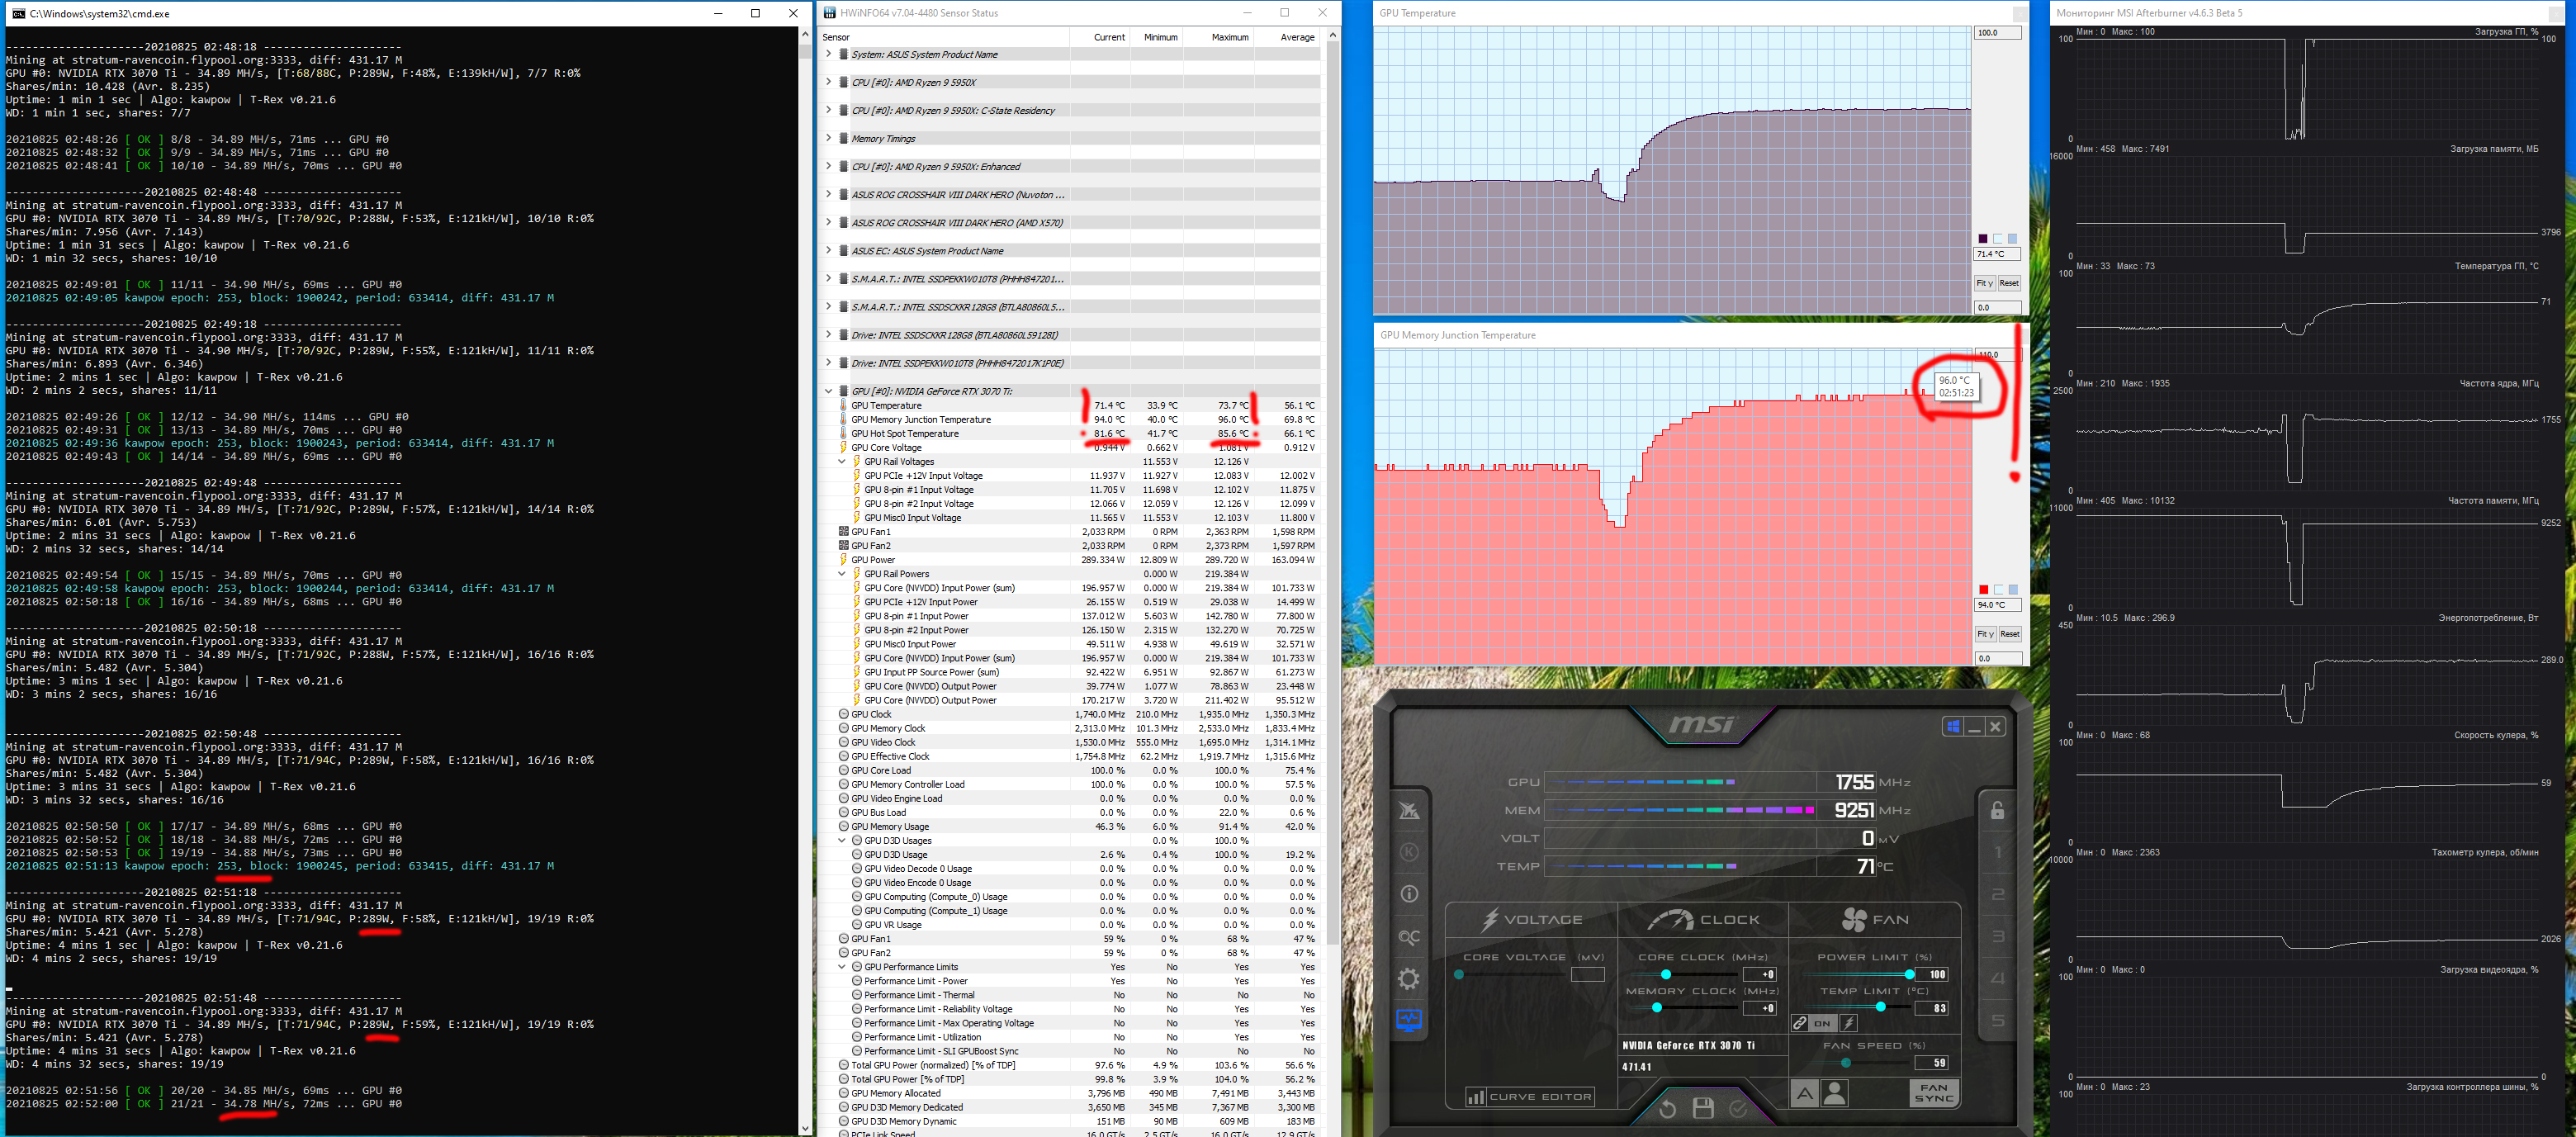
Task: Toggle the power/temp limit link button
Action: [1800, 1023]
